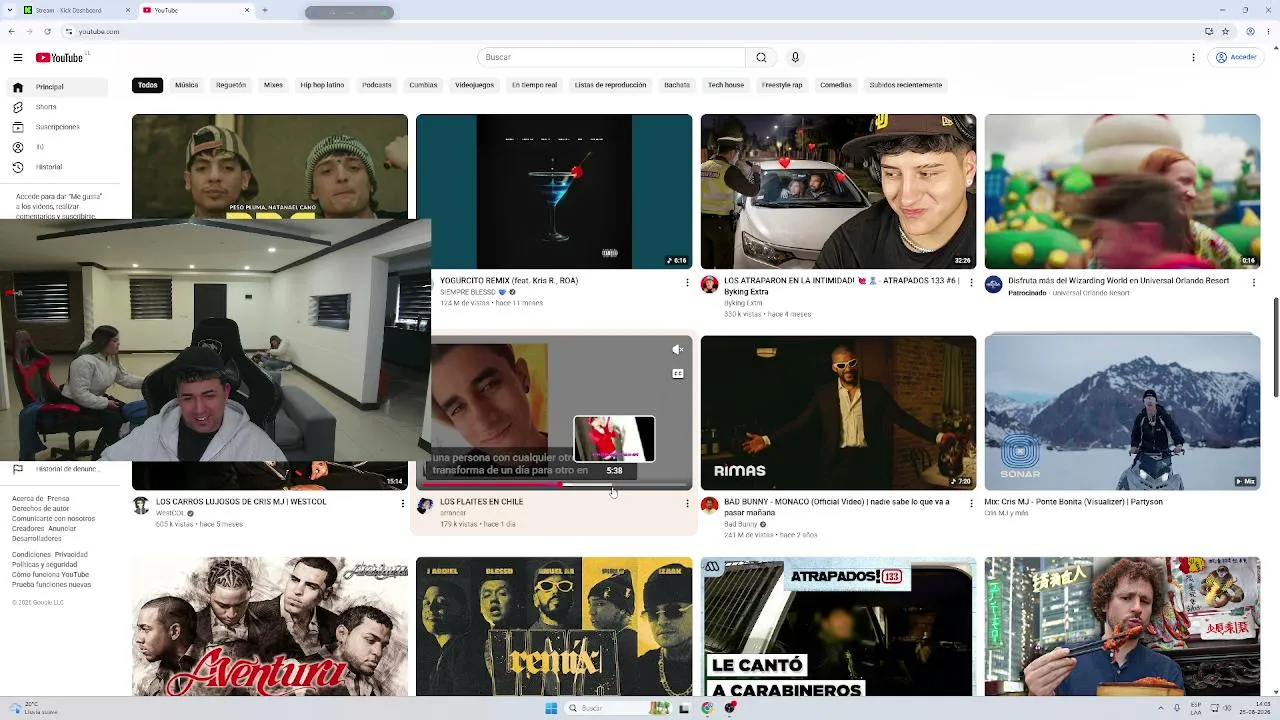Open the Byking Extra channel avatar
The width and height of the screenshot is (1280, 720).
coord(710,285)
